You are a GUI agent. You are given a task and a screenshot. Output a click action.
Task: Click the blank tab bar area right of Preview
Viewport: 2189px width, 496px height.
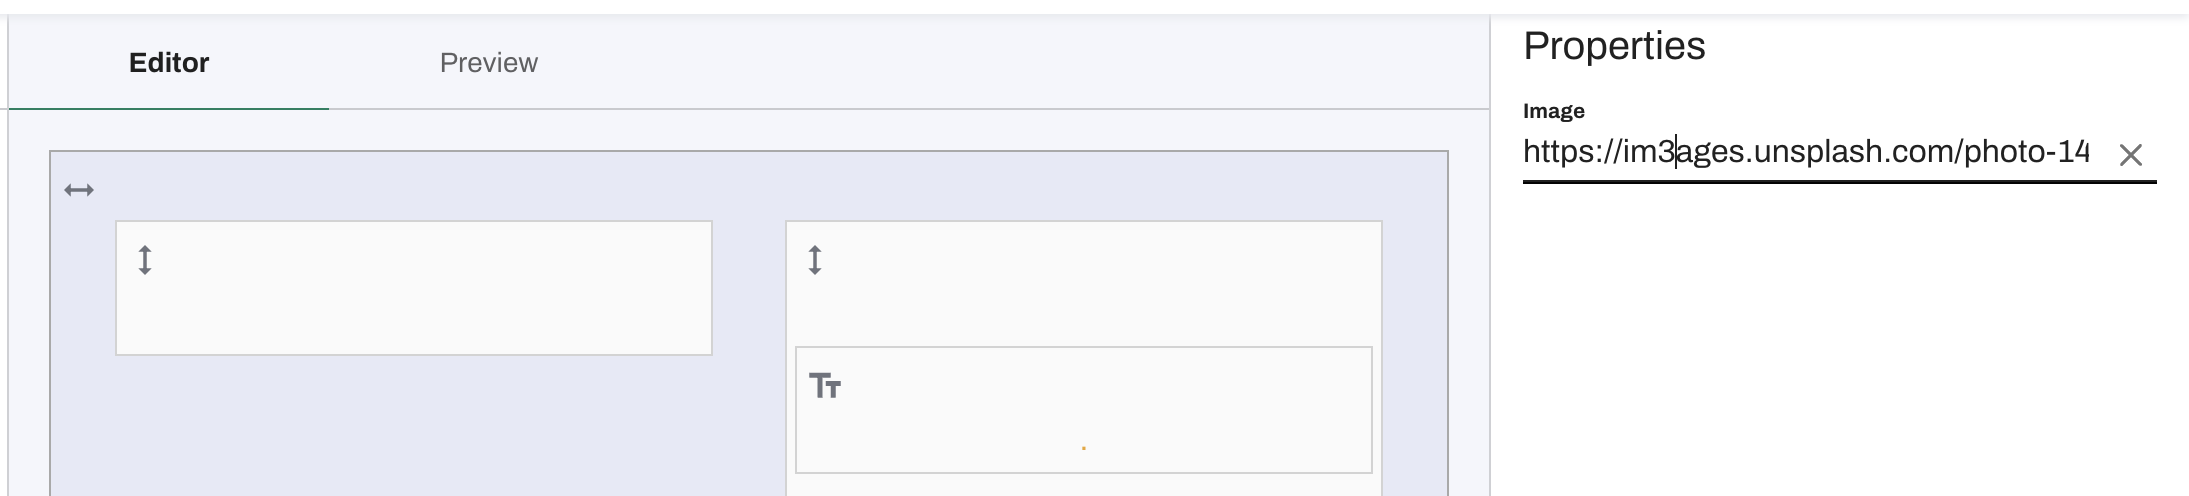coord(1000,63)
